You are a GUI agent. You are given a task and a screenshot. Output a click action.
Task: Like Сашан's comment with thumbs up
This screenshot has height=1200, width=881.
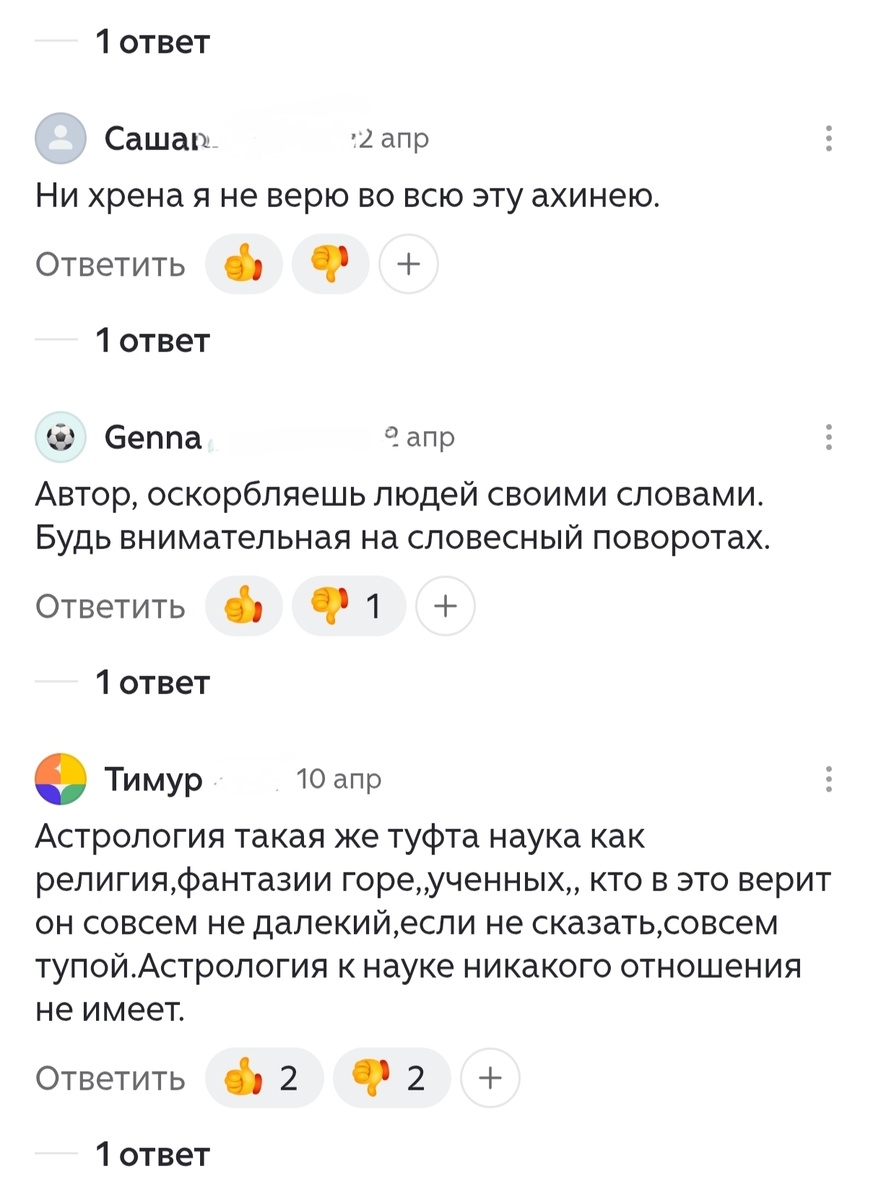pyautogui.click(x=243, y=264)
